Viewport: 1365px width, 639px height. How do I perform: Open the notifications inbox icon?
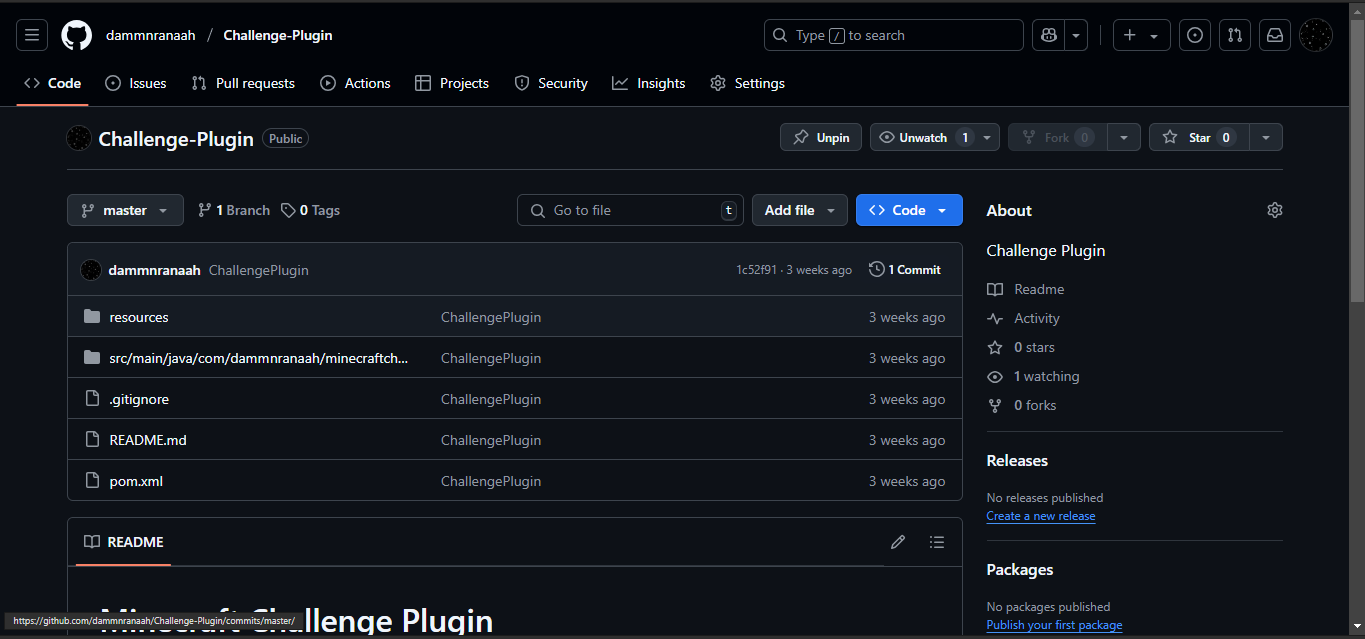[x=1275, y=35]
